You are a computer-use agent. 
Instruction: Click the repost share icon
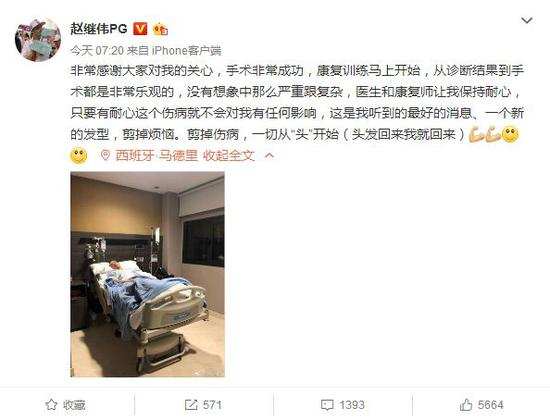[x=191, y=405]
